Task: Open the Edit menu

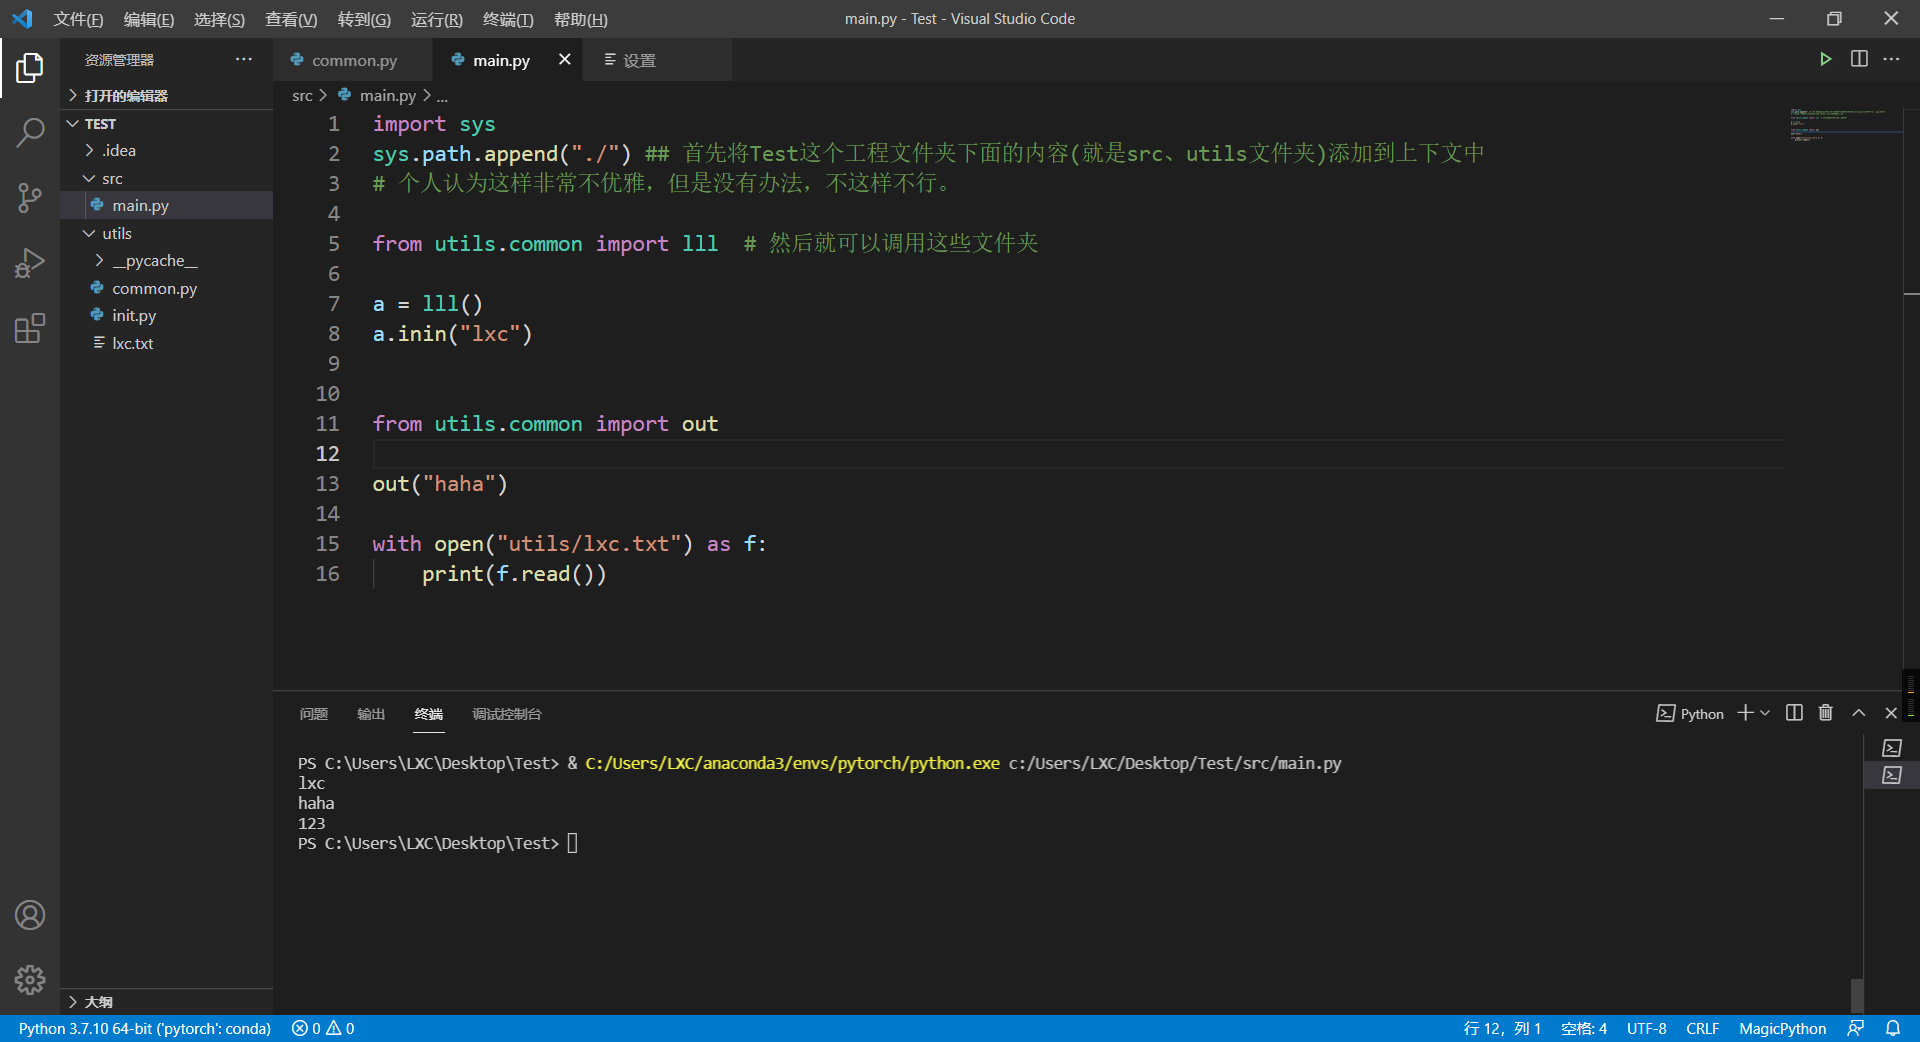Action: (x=149, y=19)
